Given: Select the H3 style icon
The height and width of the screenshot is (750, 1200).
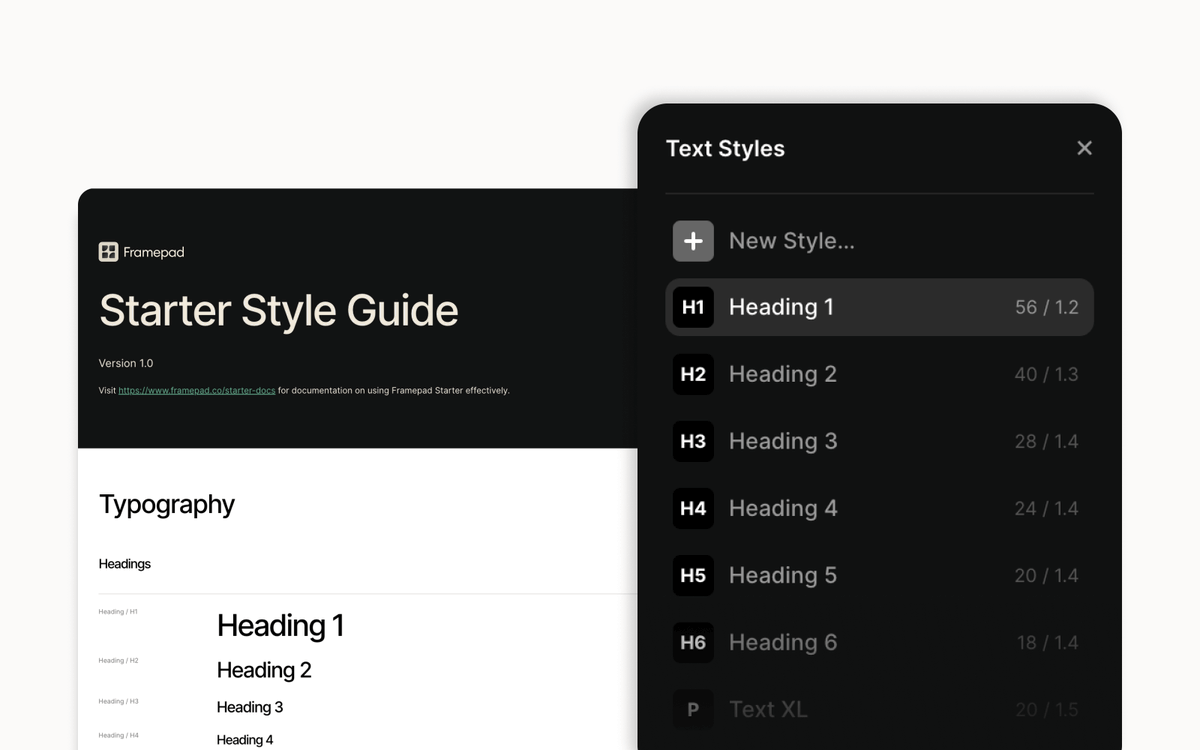Looking at the screenshot, I should click(693, 441).
